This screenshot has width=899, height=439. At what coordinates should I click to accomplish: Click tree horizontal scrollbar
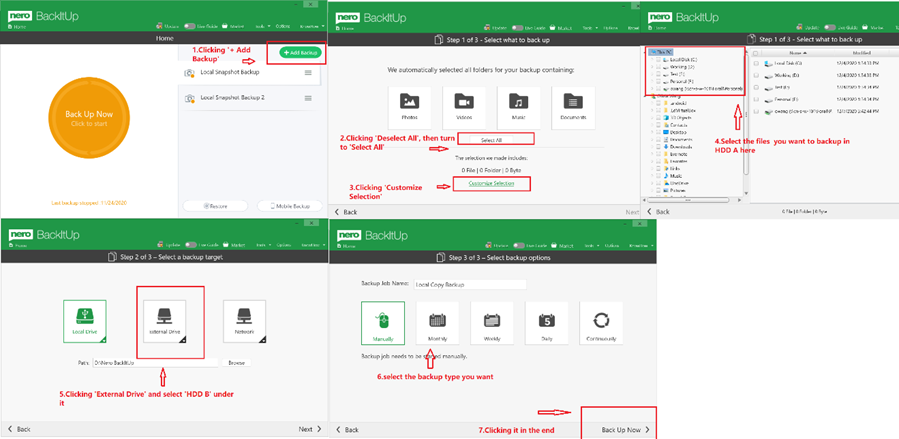tap(688, 201)
